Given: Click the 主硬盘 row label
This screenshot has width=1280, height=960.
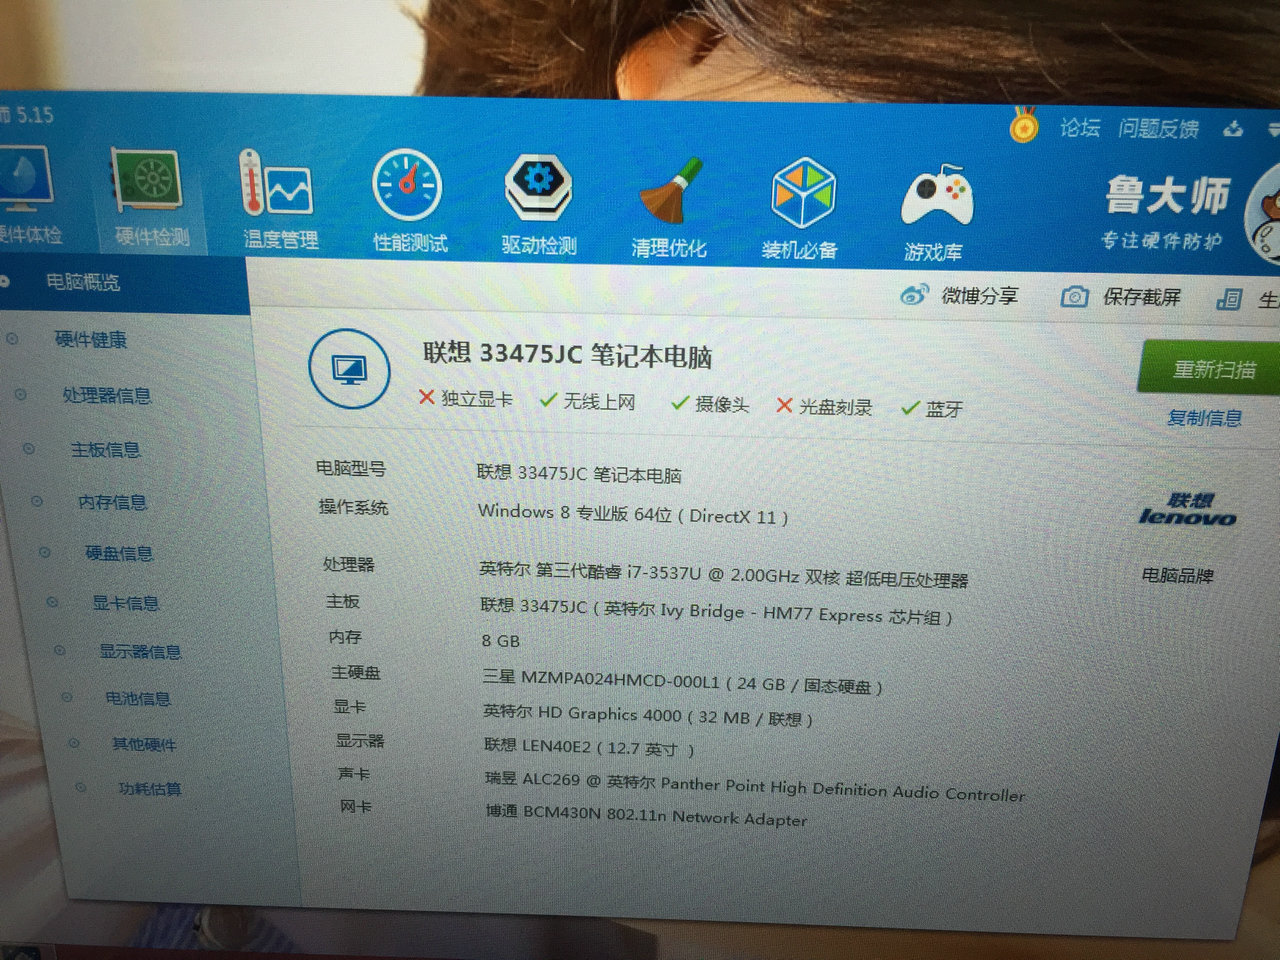Looking at the screenshot, I should (x=356, y=673).
